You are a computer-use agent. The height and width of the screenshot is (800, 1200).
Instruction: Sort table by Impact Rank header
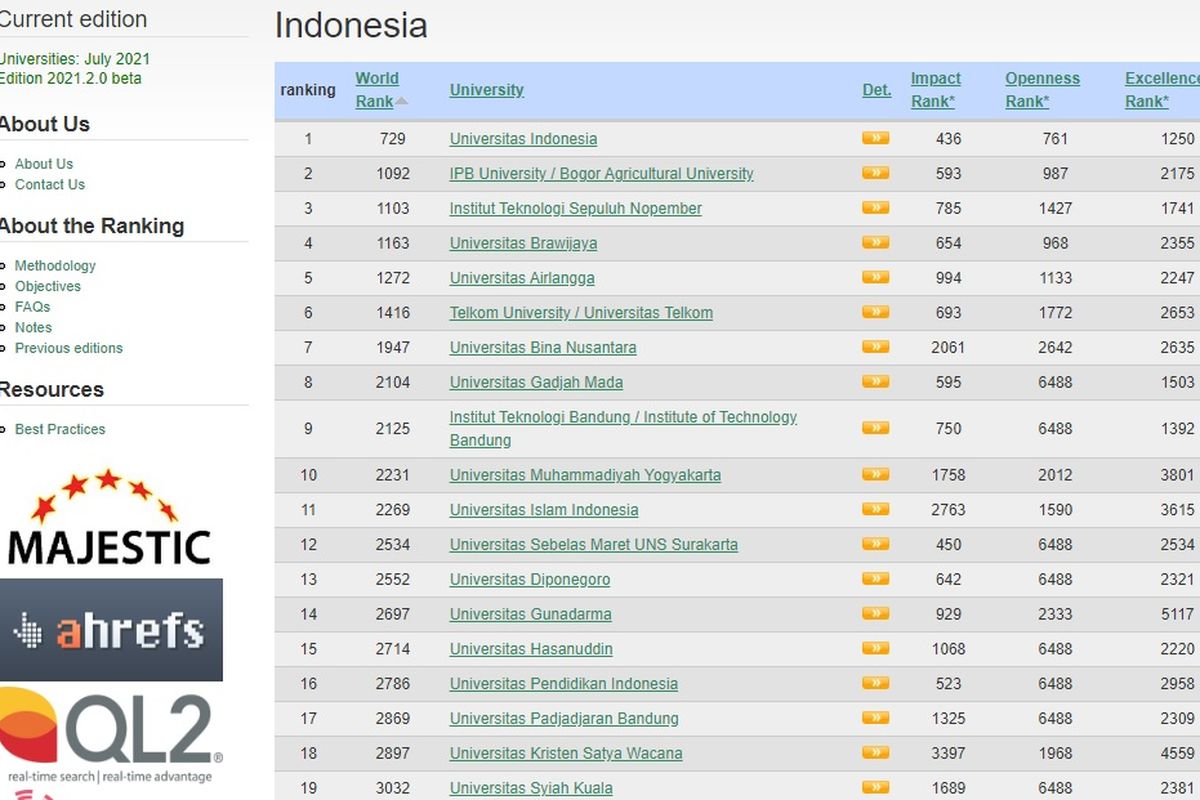[x=935, y=90]
